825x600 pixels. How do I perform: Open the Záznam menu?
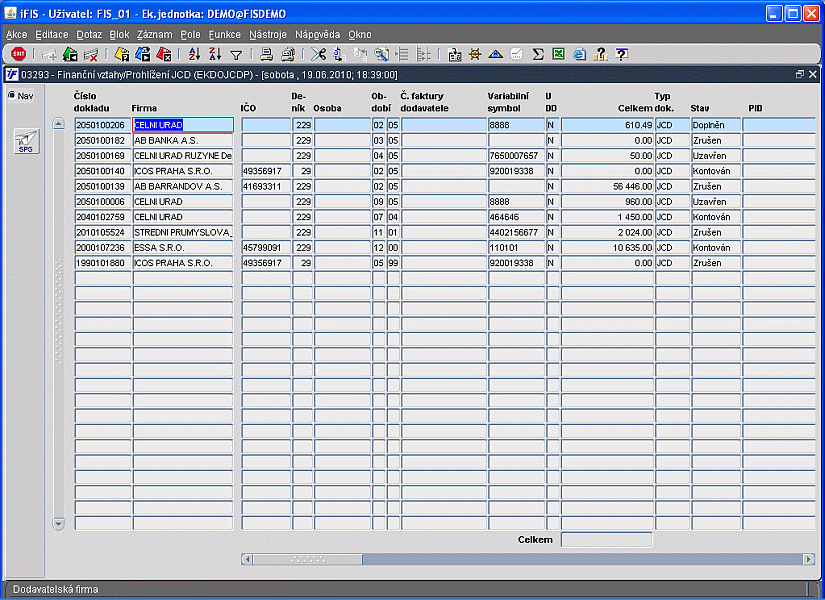[154, 34]
